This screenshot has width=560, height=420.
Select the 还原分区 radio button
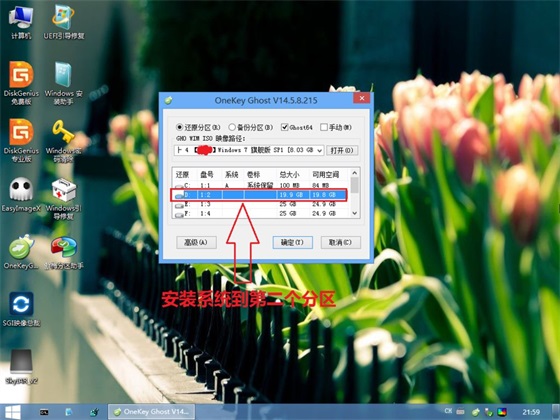[198, 127]
